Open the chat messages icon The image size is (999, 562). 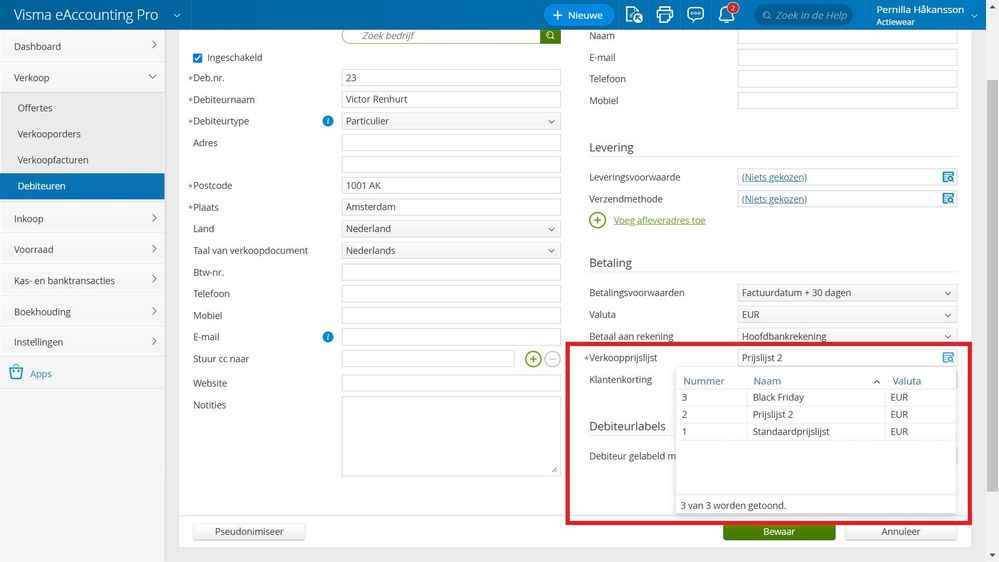click(695, 15)
